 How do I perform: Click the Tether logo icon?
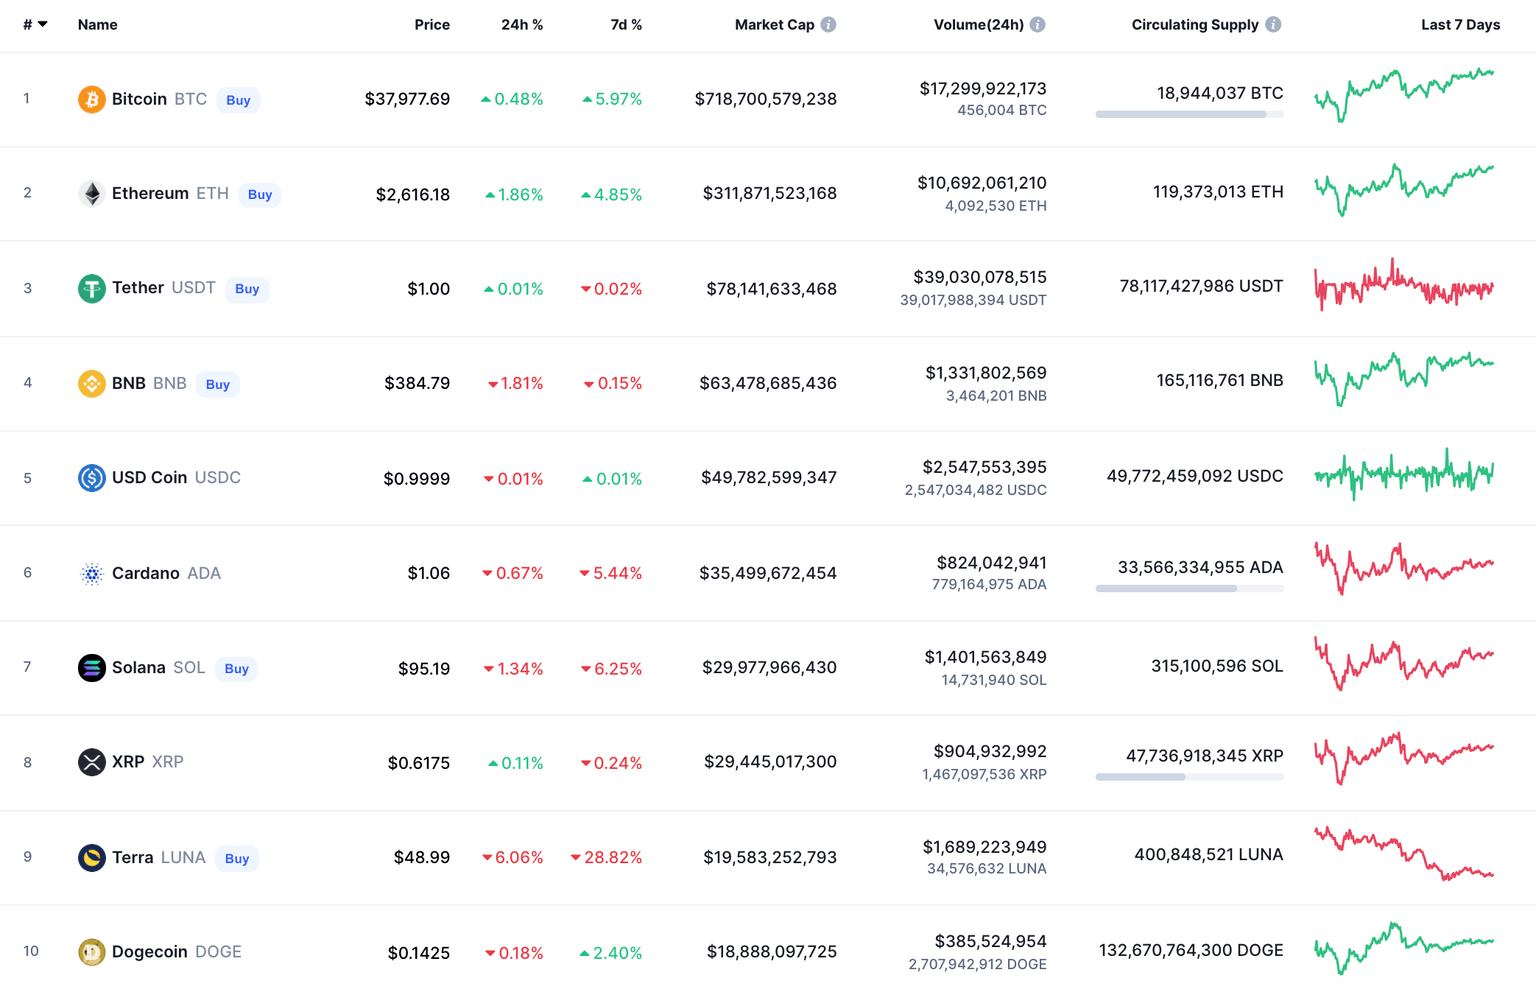click(91, 289)
